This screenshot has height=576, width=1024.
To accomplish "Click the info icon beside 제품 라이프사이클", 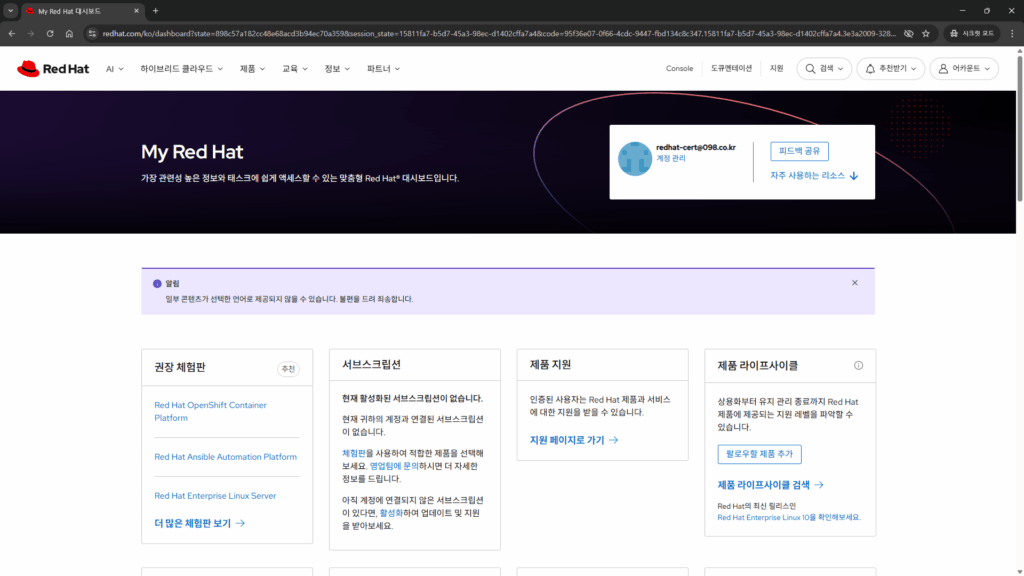I will point(858,366).
